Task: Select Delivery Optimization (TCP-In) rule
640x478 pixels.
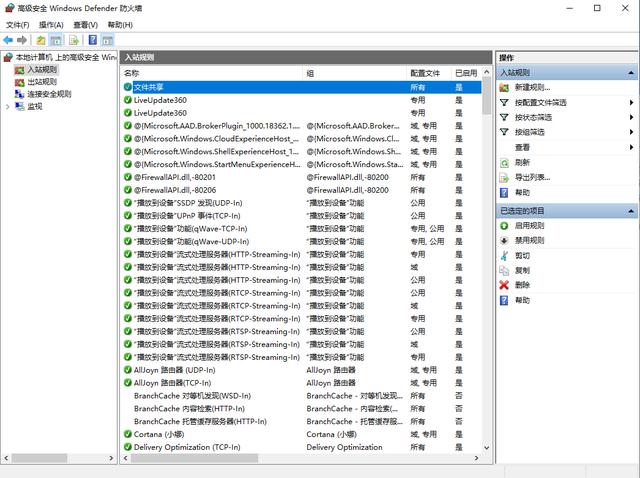Action: point(302,447)
